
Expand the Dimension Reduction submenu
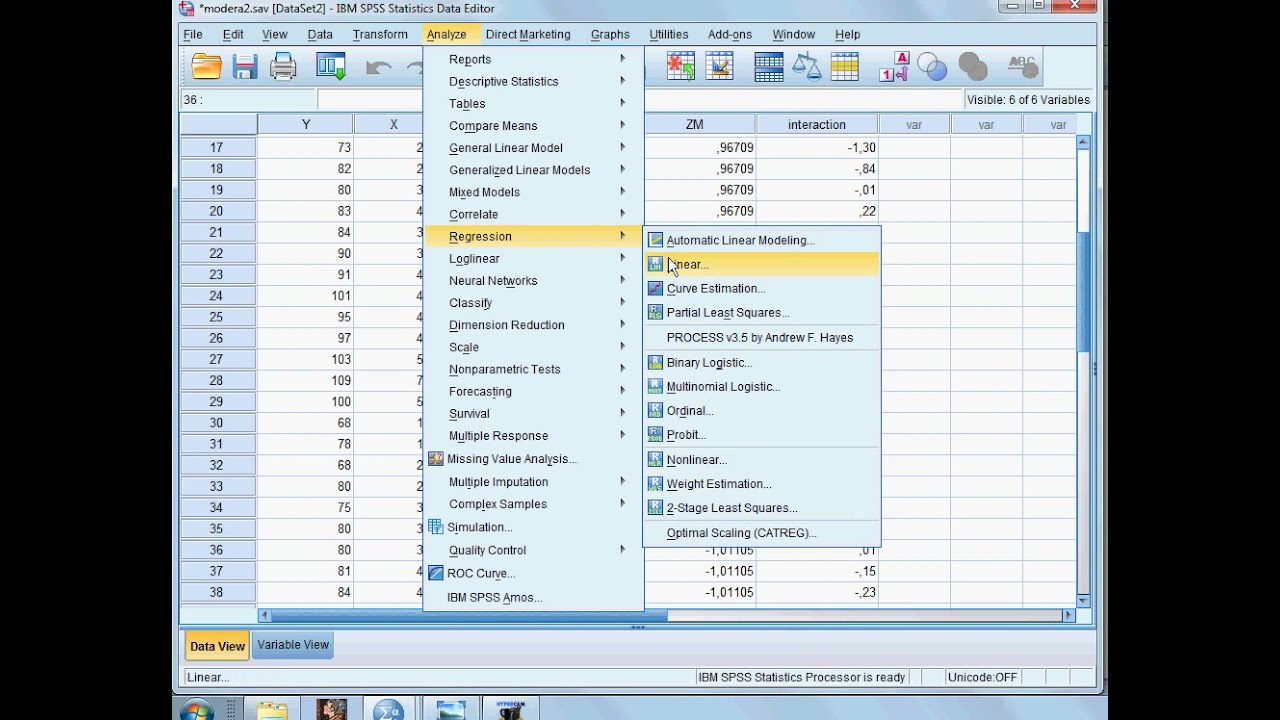pos(532,324)
